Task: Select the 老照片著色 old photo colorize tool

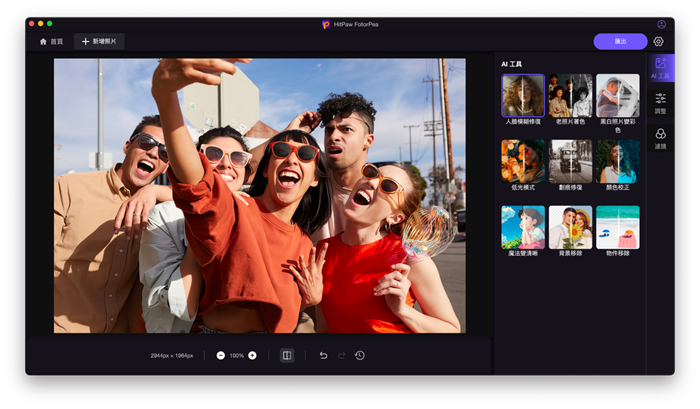Action: click(x=570, y=95)
